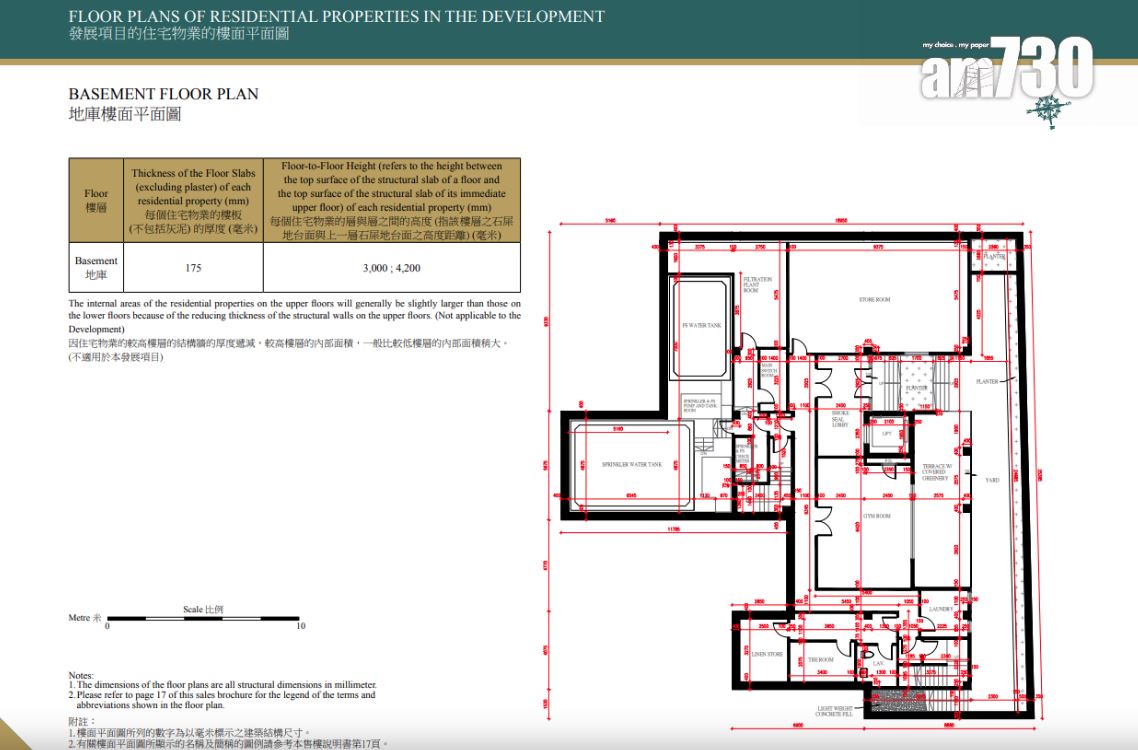Click the FS Water Tank outline
This screenshot has height=750, width=1138.
tap(701, 326)
